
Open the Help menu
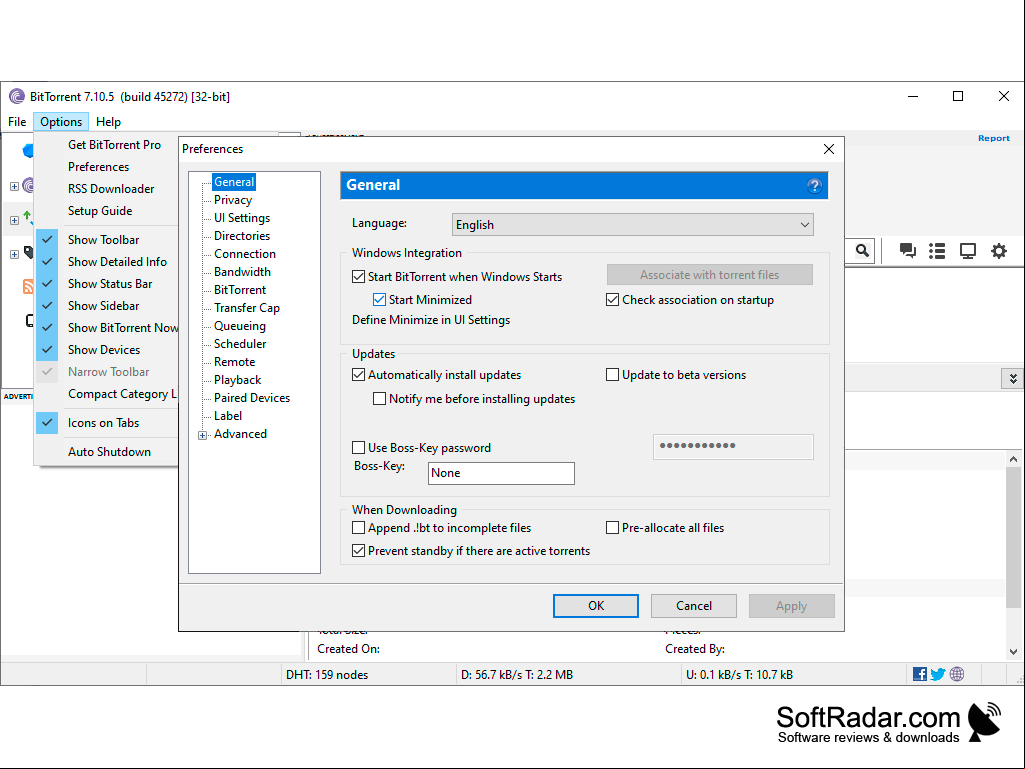[x=109, y=122]
